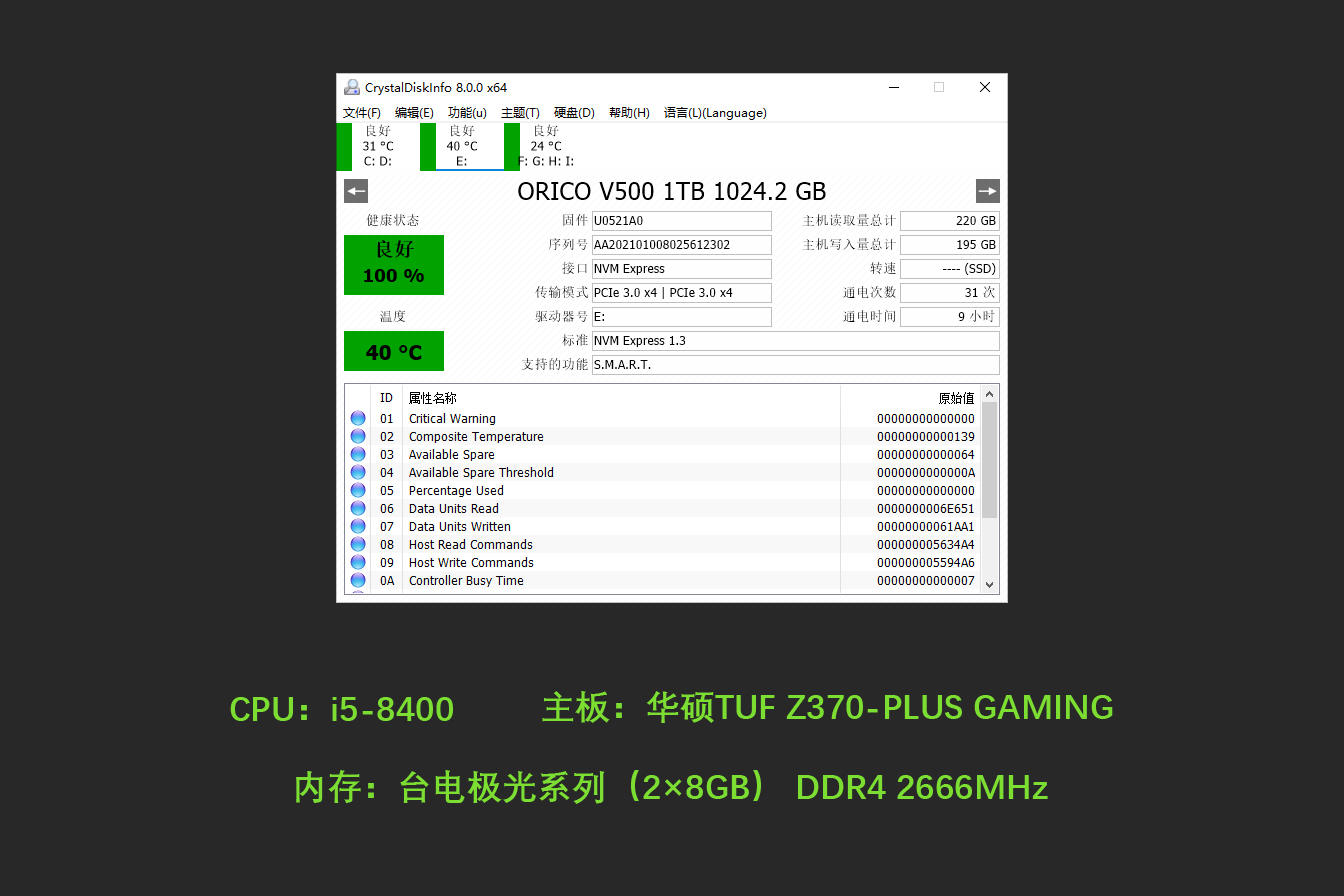This screenshot has height=896, width=1344.
Task: Click rotation rate value ---- (SSD)
Action: pyautogui.click(x=950, y=269)
